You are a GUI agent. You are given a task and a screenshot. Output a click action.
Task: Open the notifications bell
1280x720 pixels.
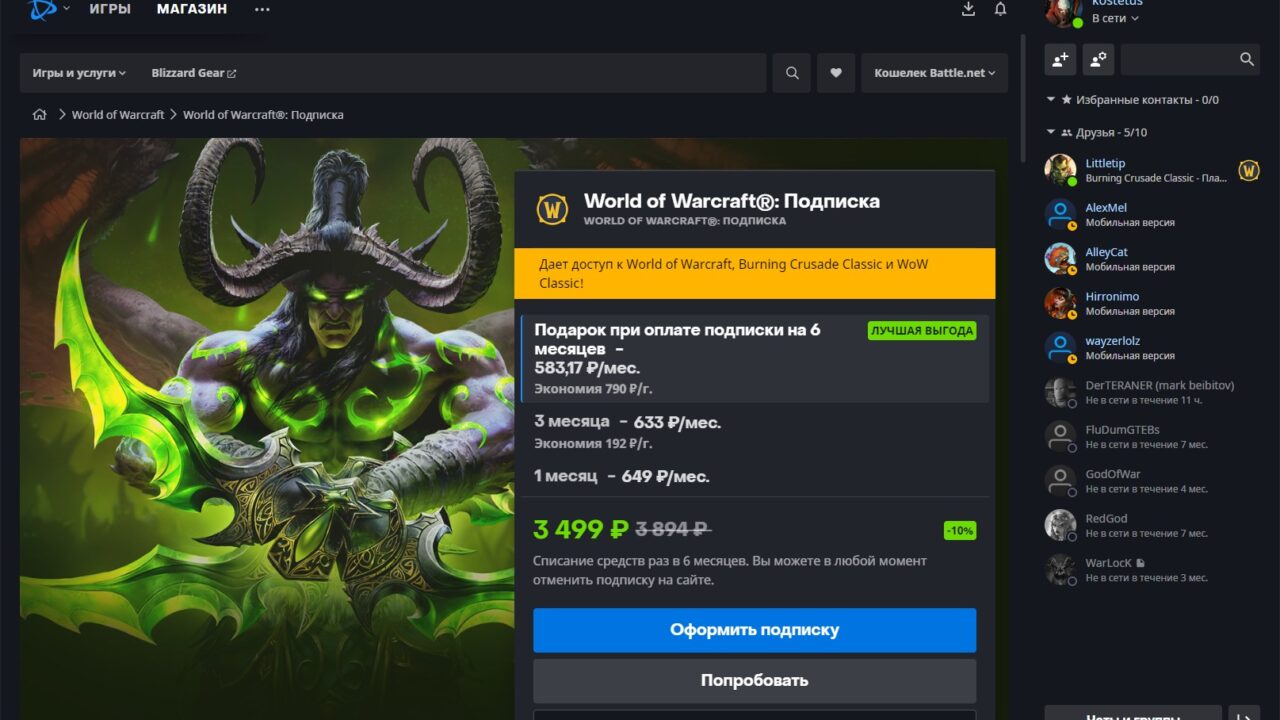point(1000,9)
